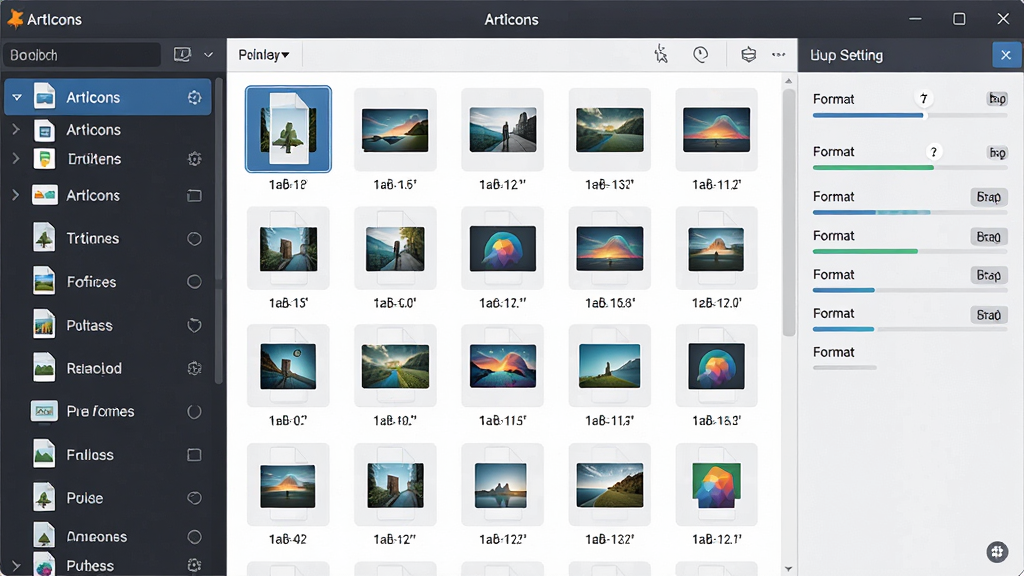This screenshot has width=1024, height=576.
Task: Click the scrollbar down arrow in thumbnail grid
Action: pos(788,569)
